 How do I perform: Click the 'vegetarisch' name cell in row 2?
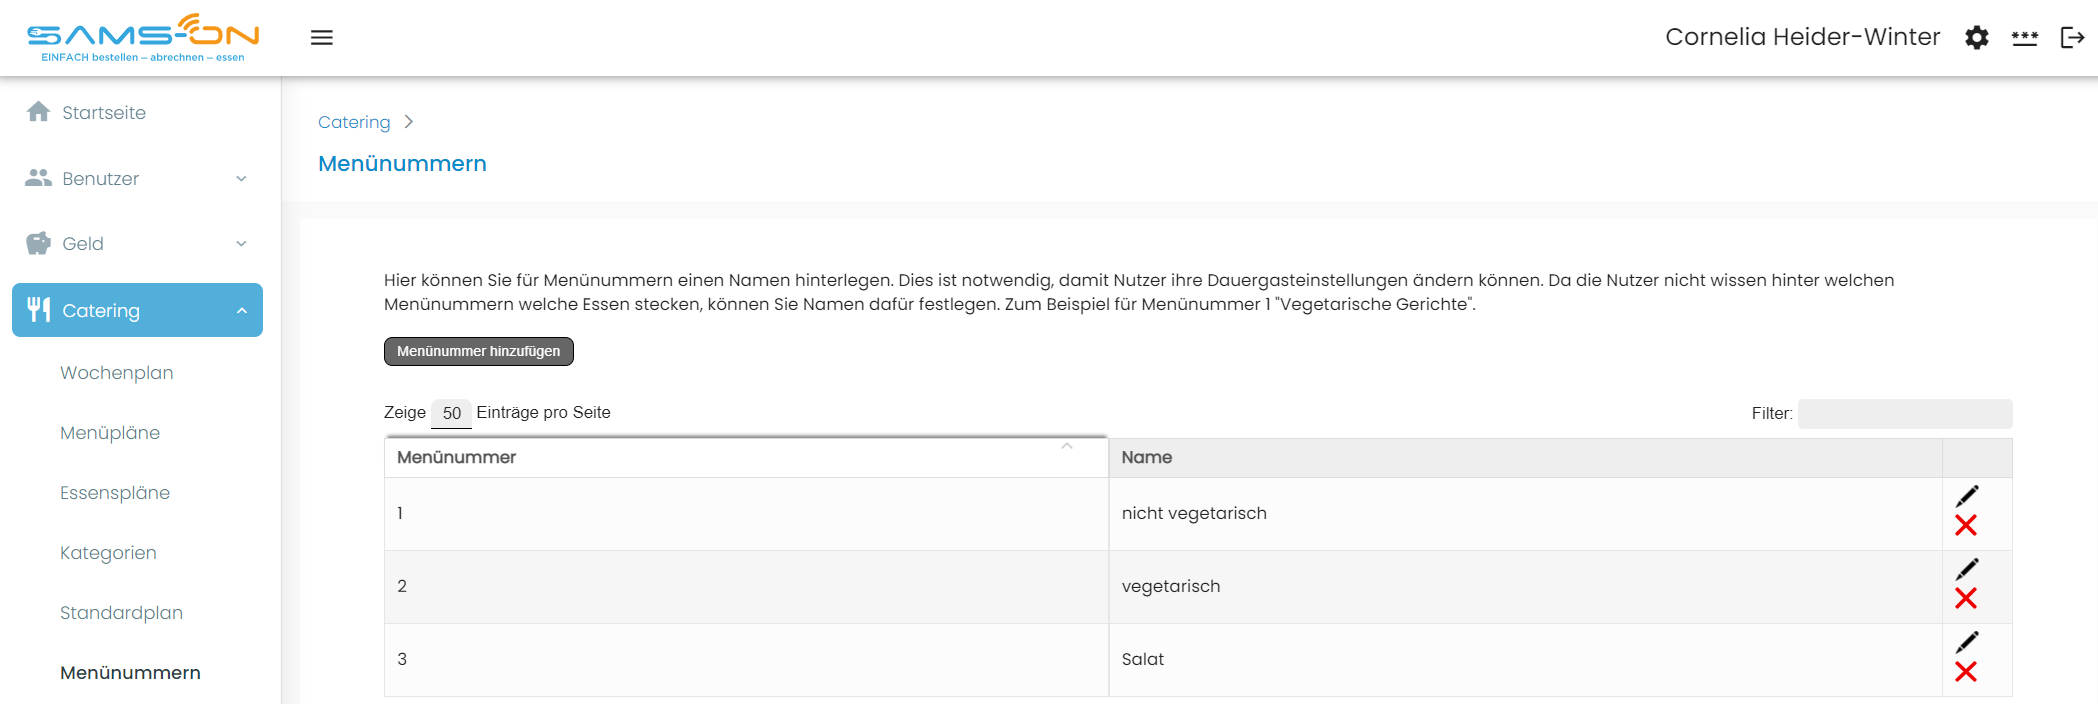pos(1525,587)
